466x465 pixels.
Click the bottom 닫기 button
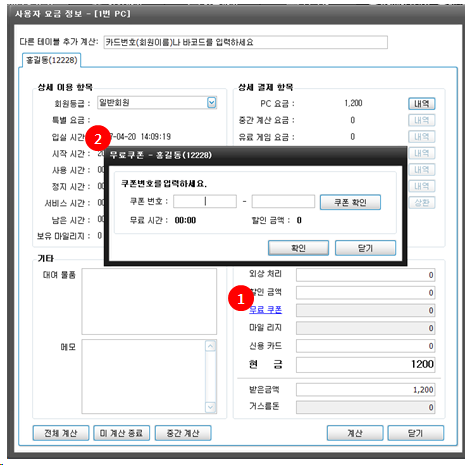click(x=416, y=433)
